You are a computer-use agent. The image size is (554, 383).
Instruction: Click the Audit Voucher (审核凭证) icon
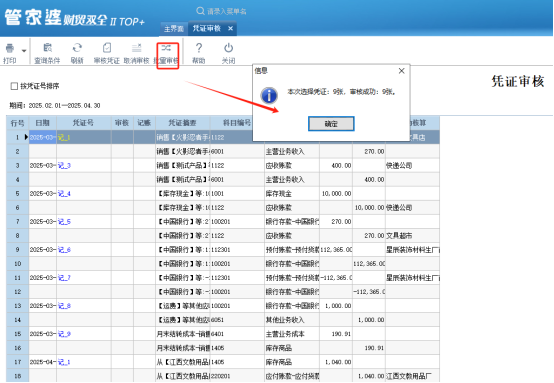coord(107,48)
